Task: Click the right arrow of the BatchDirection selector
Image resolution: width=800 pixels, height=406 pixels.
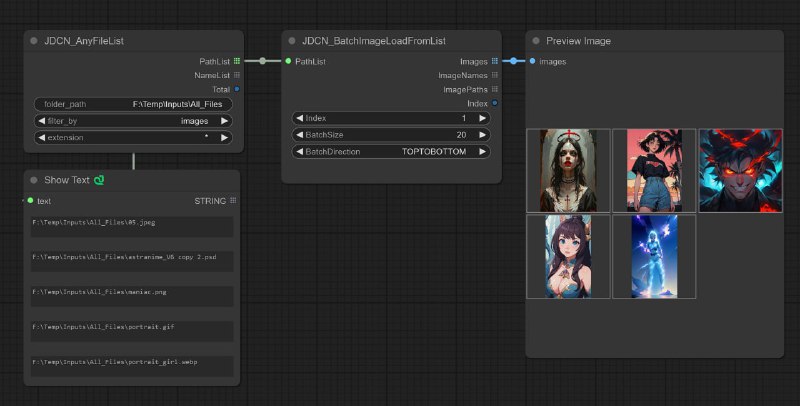Action: 482,152
